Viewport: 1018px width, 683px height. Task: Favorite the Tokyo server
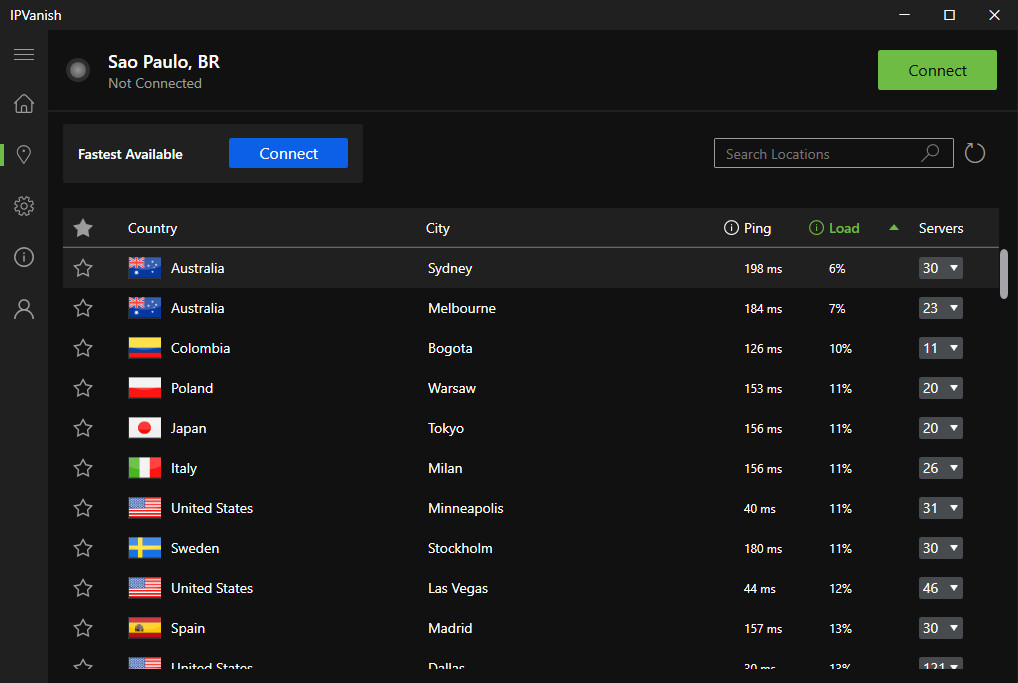coord(83,428)
